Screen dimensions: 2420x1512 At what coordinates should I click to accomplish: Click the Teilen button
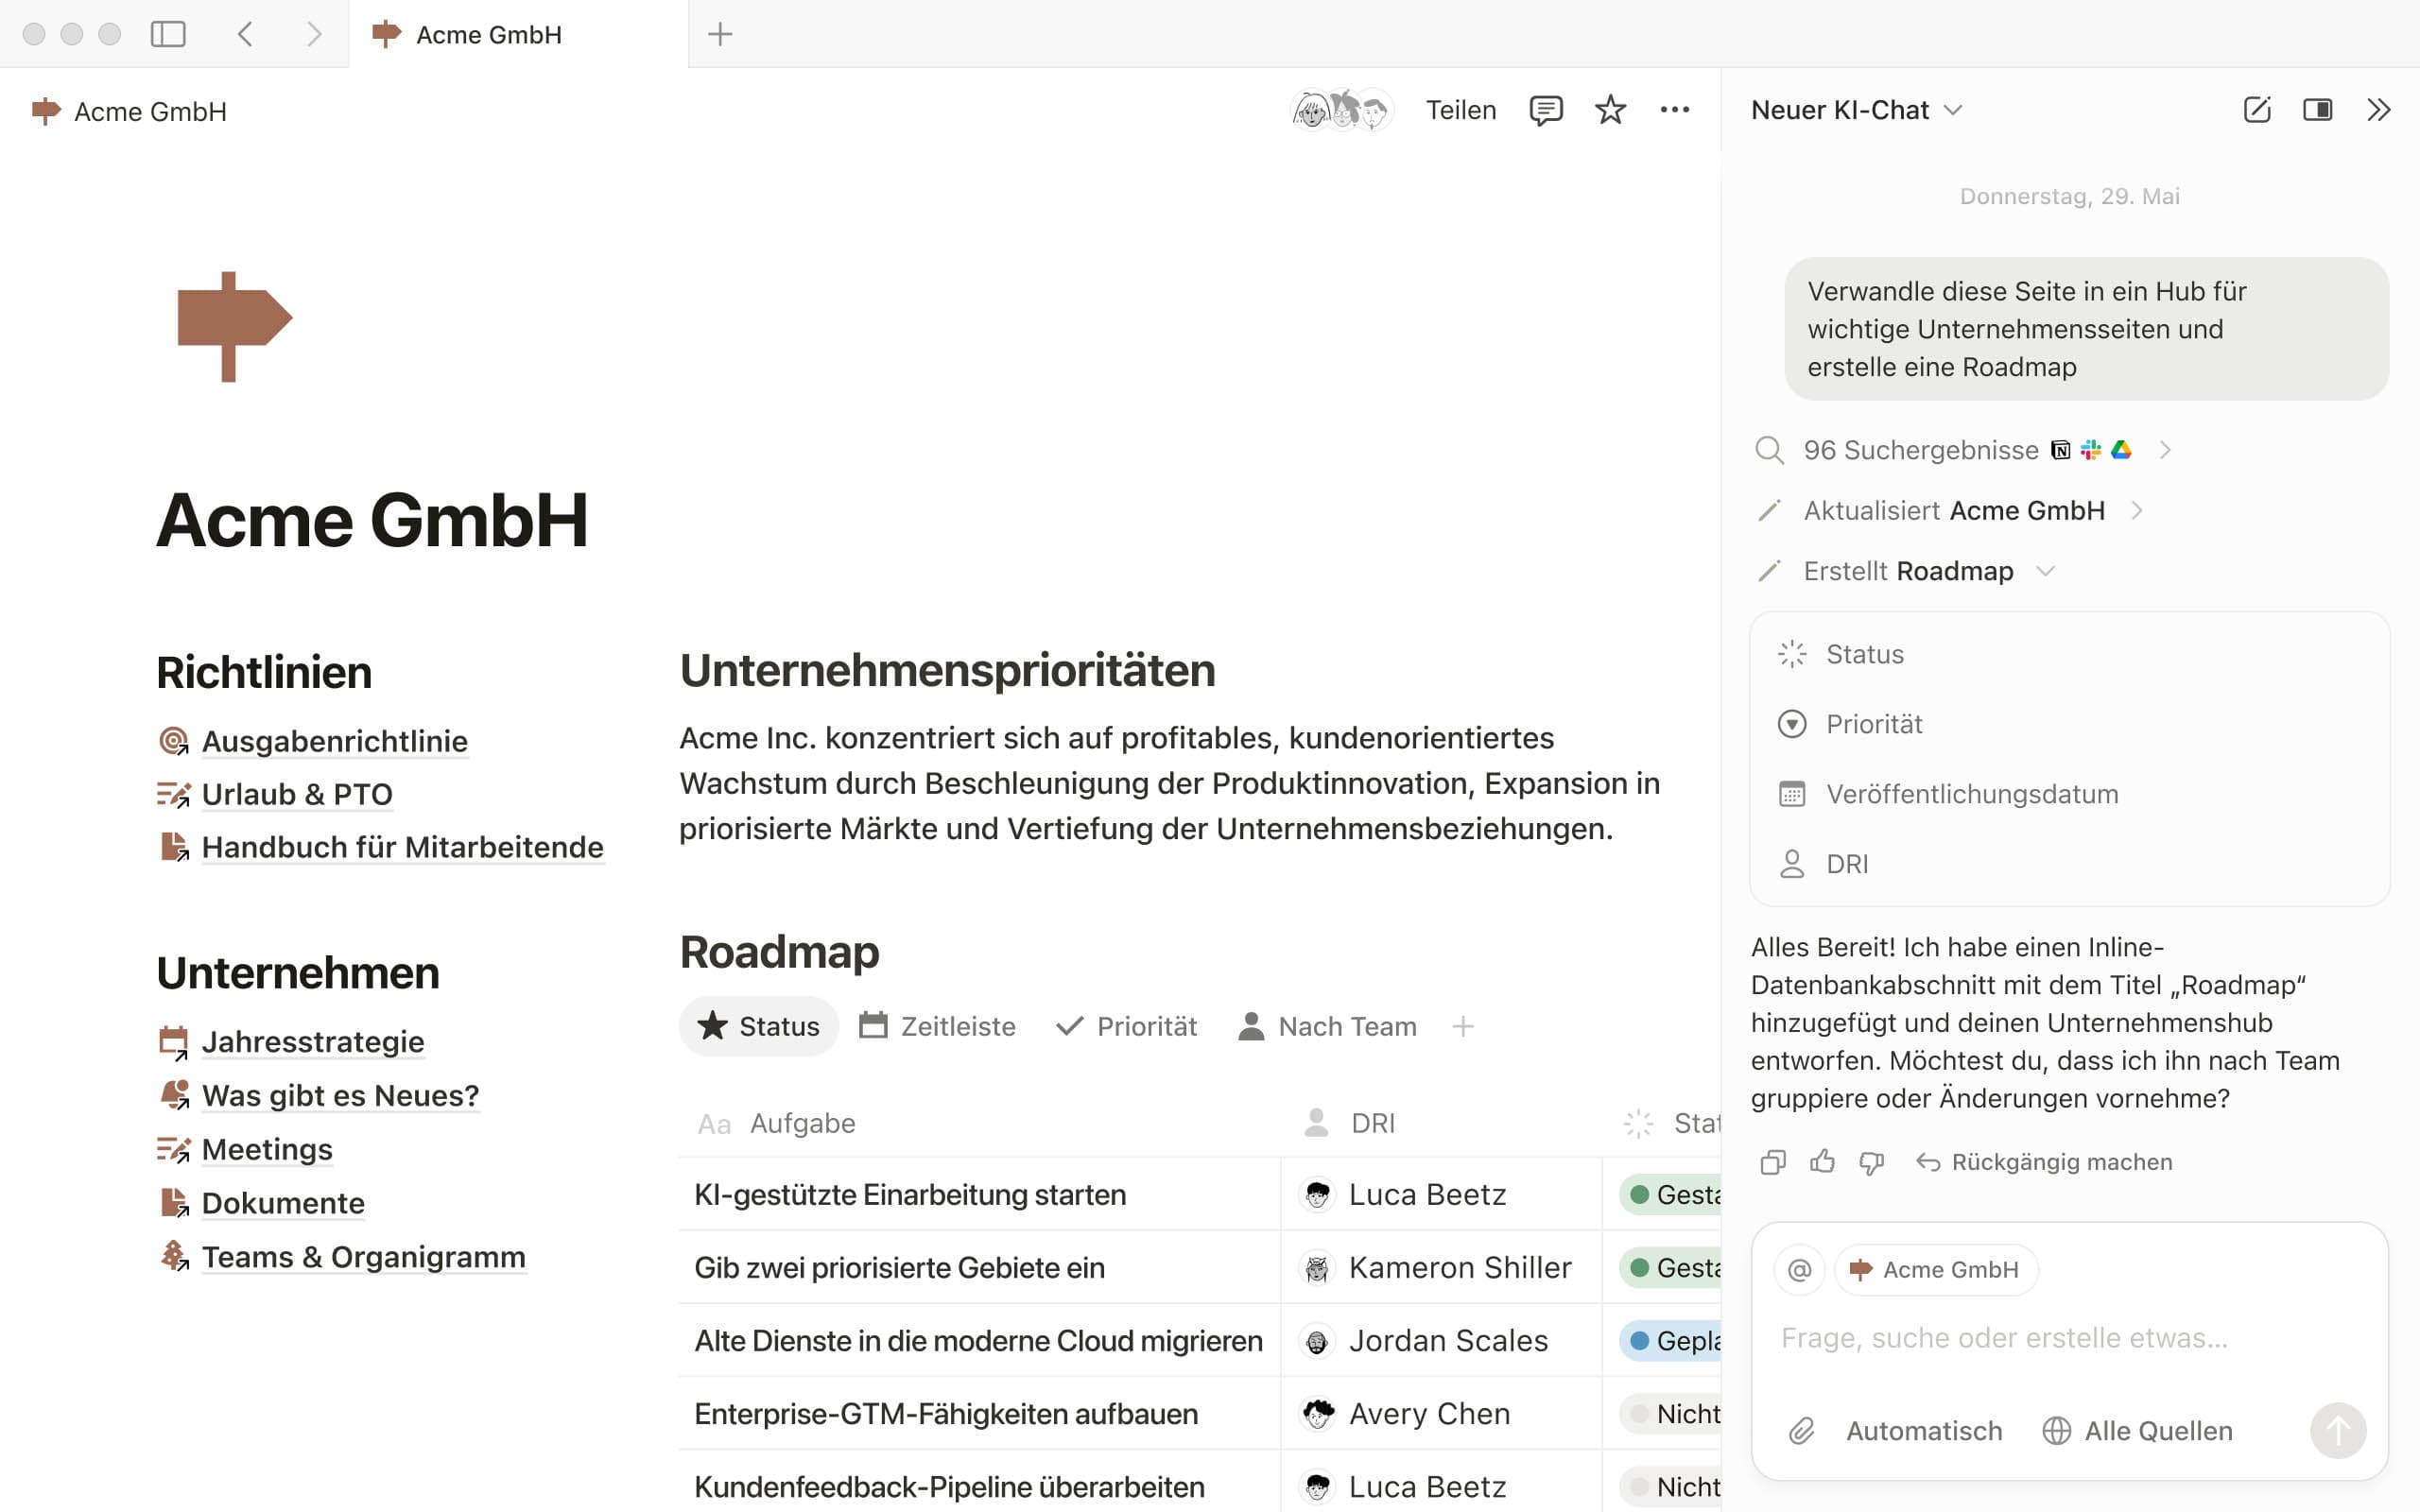1460,110
